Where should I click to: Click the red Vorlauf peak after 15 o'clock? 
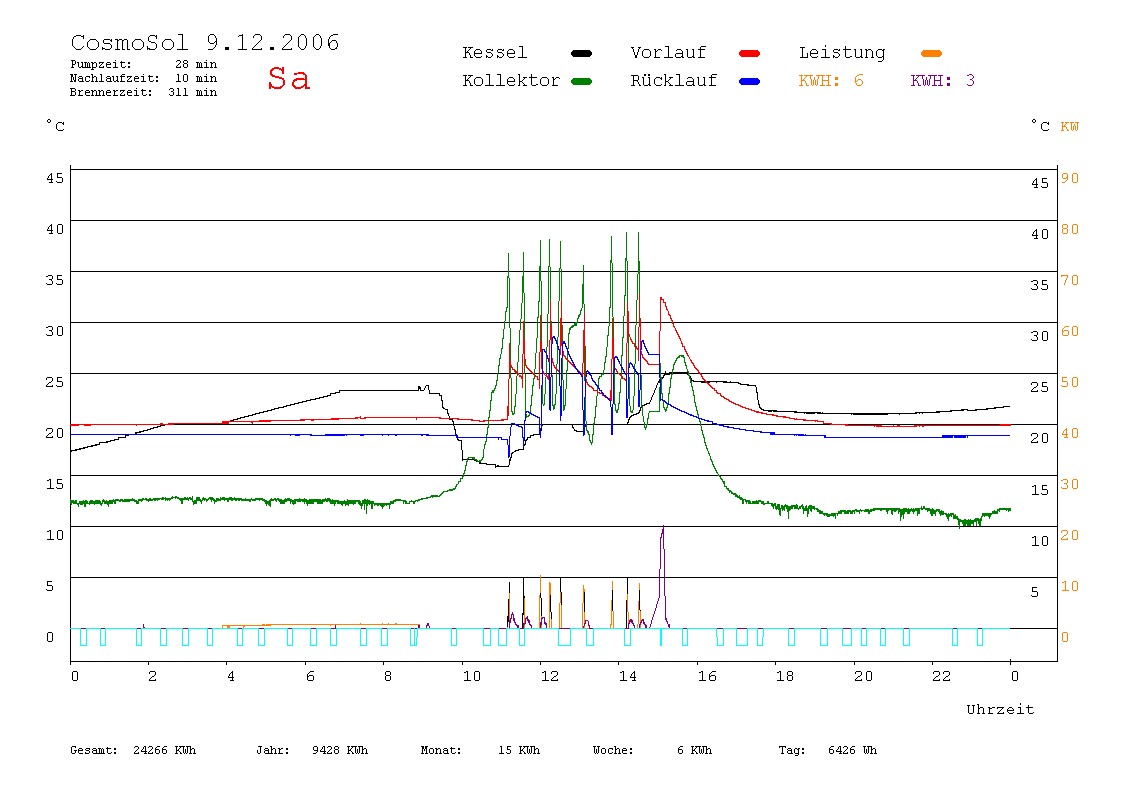point(661,299)
